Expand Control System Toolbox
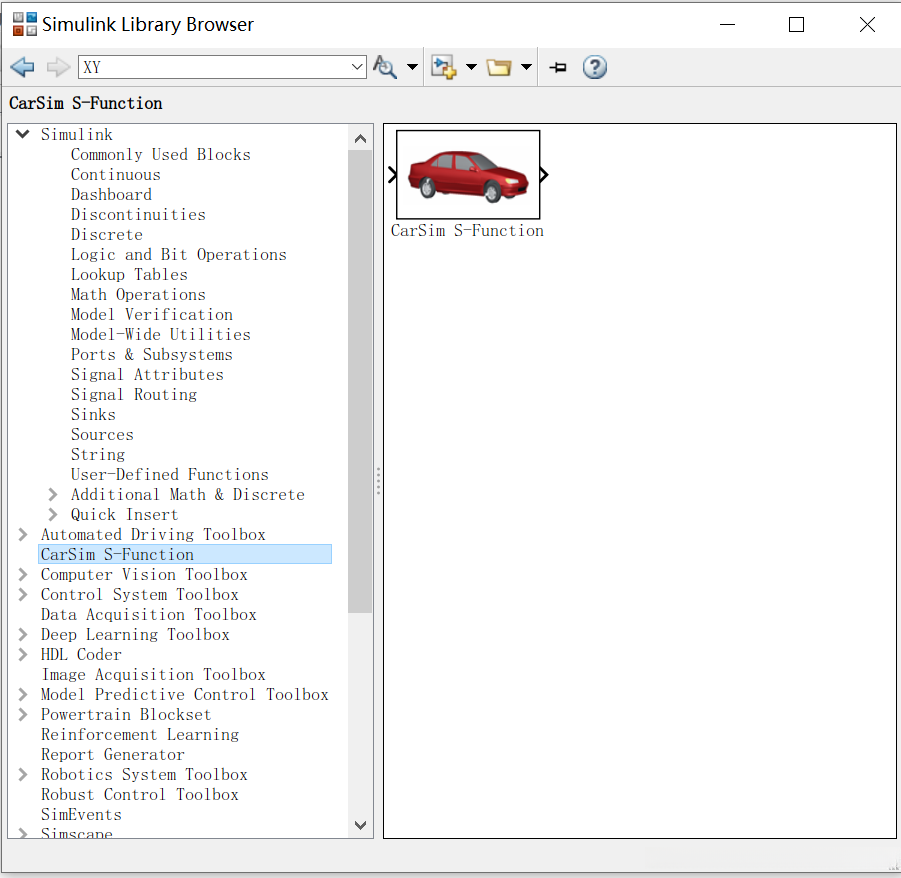Viewport: 901px width, 878px height. (23, 595)
